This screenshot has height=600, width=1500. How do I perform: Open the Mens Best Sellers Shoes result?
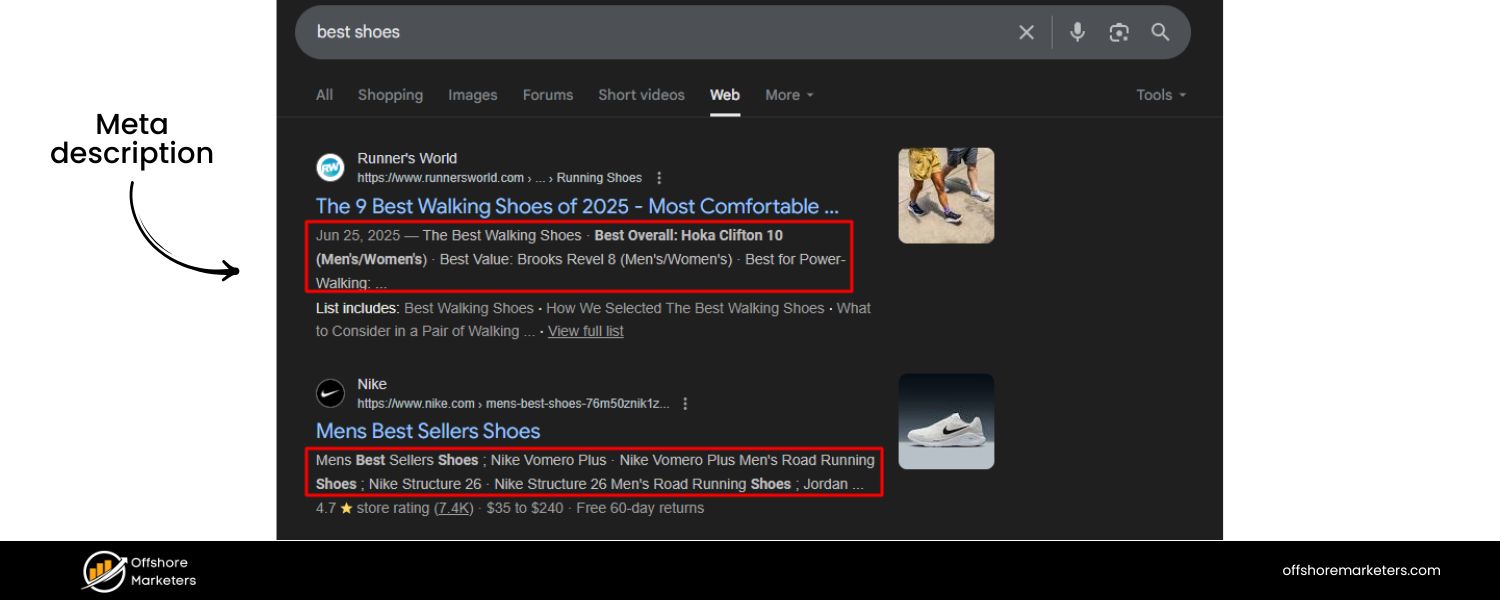coord(427,431)
